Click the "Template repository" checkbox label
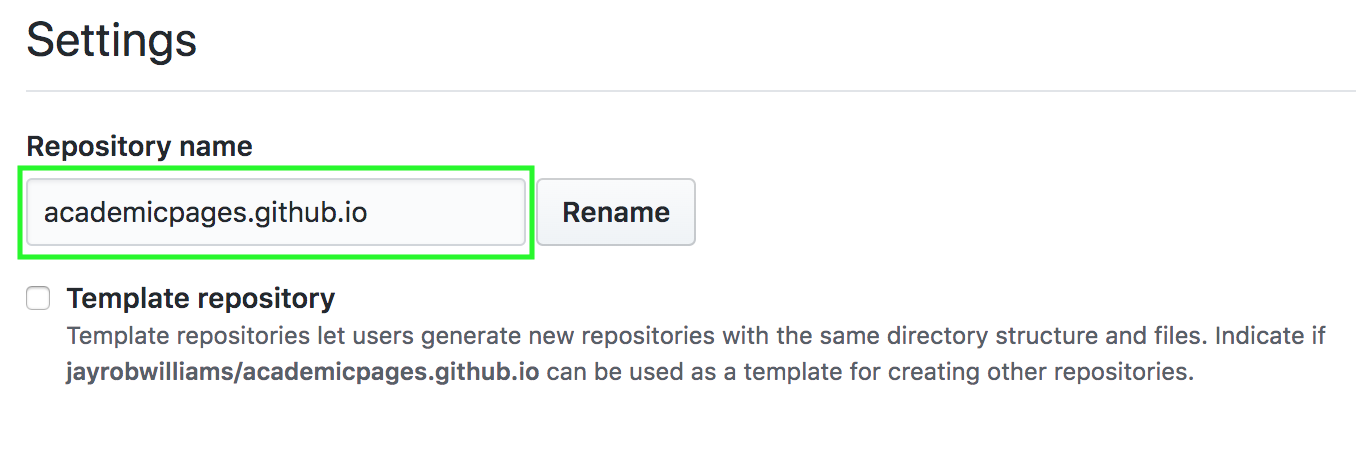 (200, 298)
